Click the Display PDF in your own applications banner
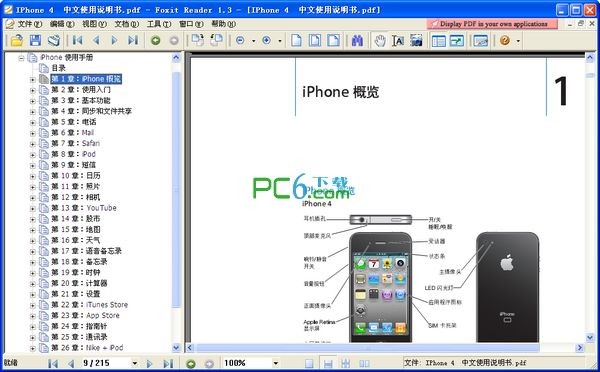 tap(492, 24)
